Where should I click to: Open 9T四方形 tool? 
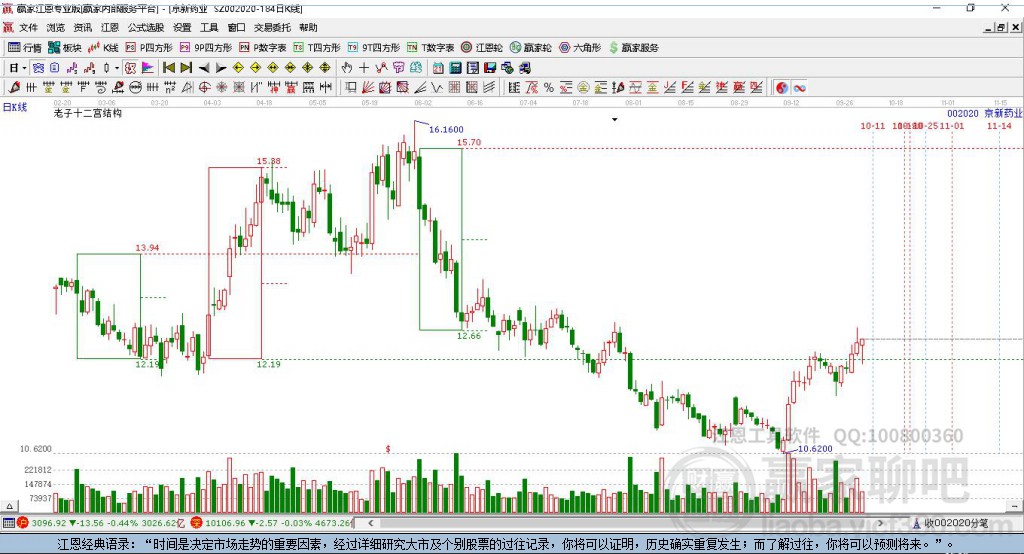374,48
